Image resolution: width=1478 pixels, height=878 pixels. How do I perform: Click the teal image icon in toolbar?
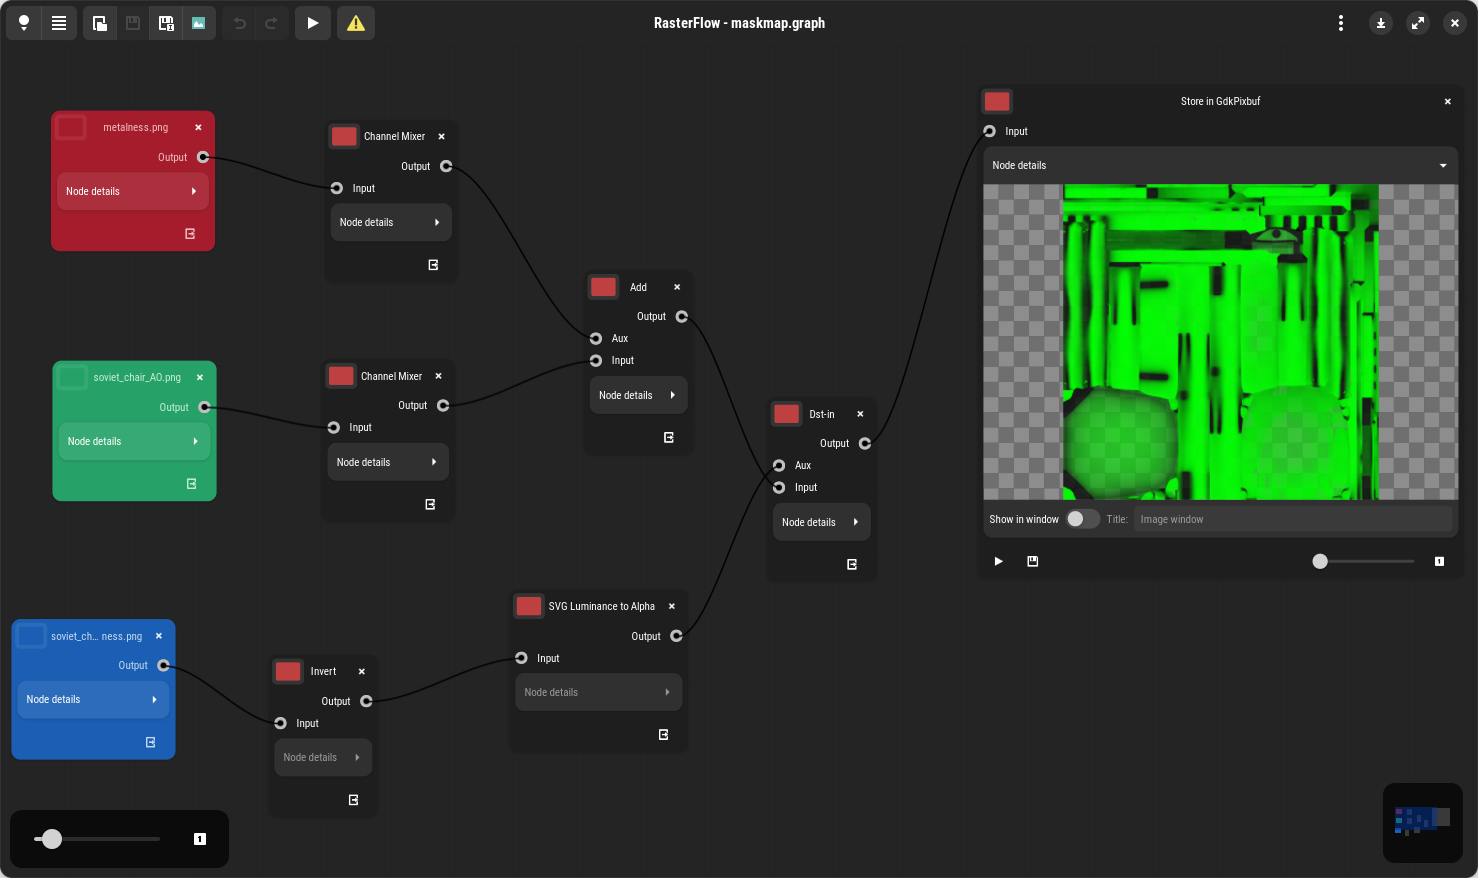click(198, 23)
